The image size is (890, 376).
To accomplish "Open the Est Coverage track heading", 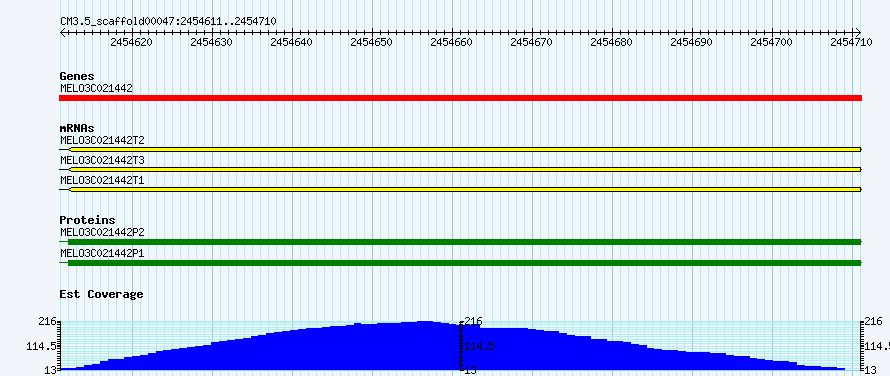I will coord(102,294).
